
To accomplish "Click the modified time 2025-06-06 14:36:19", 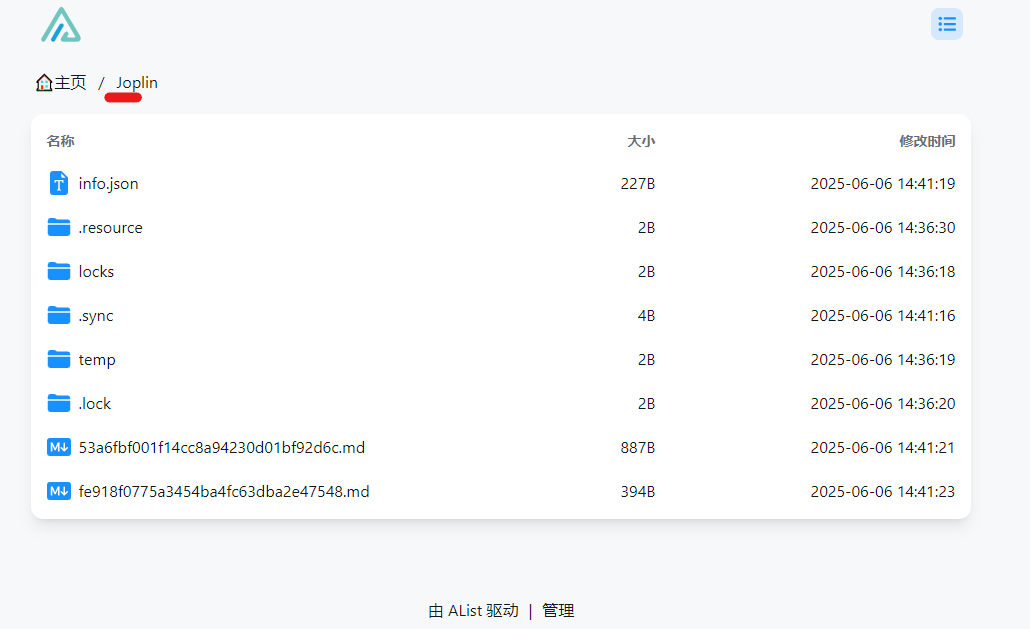I will point(883,359).
